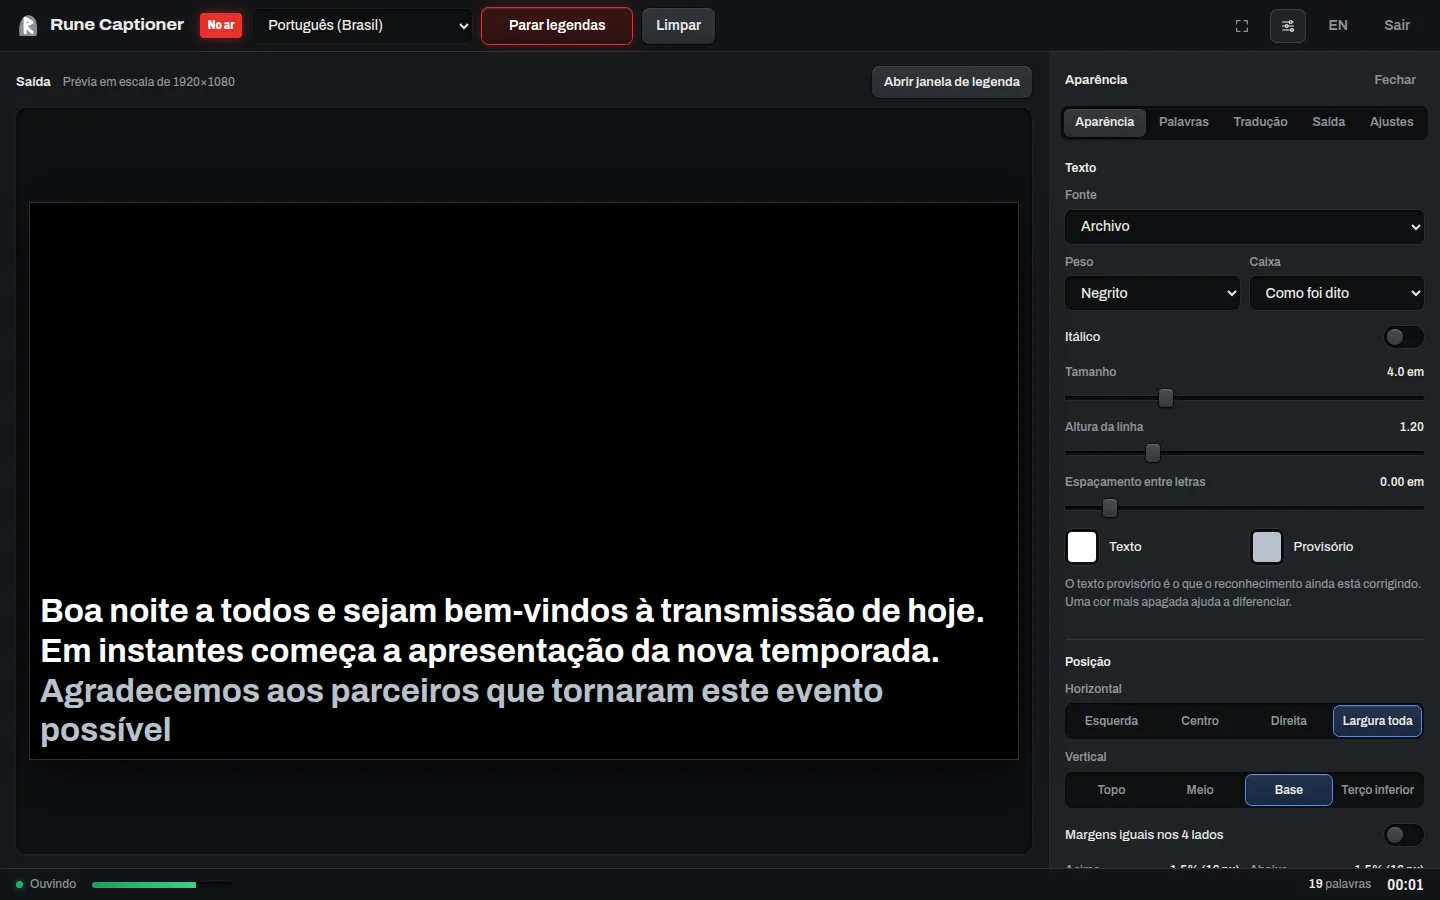
Task: Set vertical position to Topo
Action: pos(1111,790)
